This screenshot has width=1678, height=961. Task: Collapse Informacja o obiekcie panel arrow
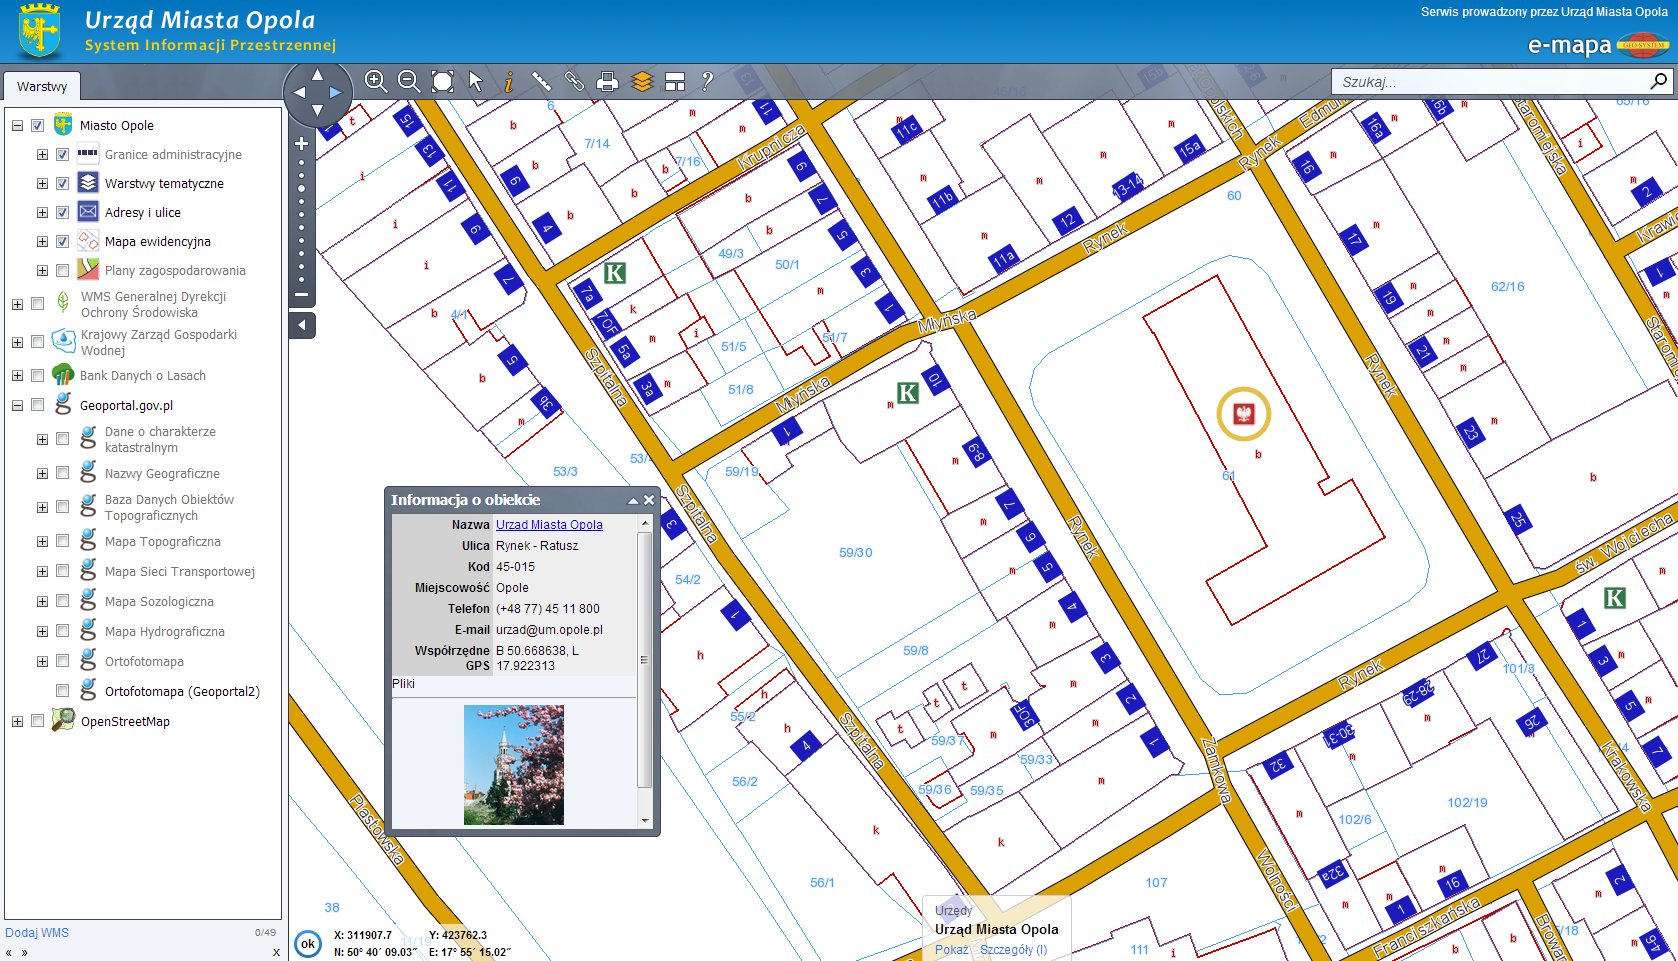(x=633, y=500)
